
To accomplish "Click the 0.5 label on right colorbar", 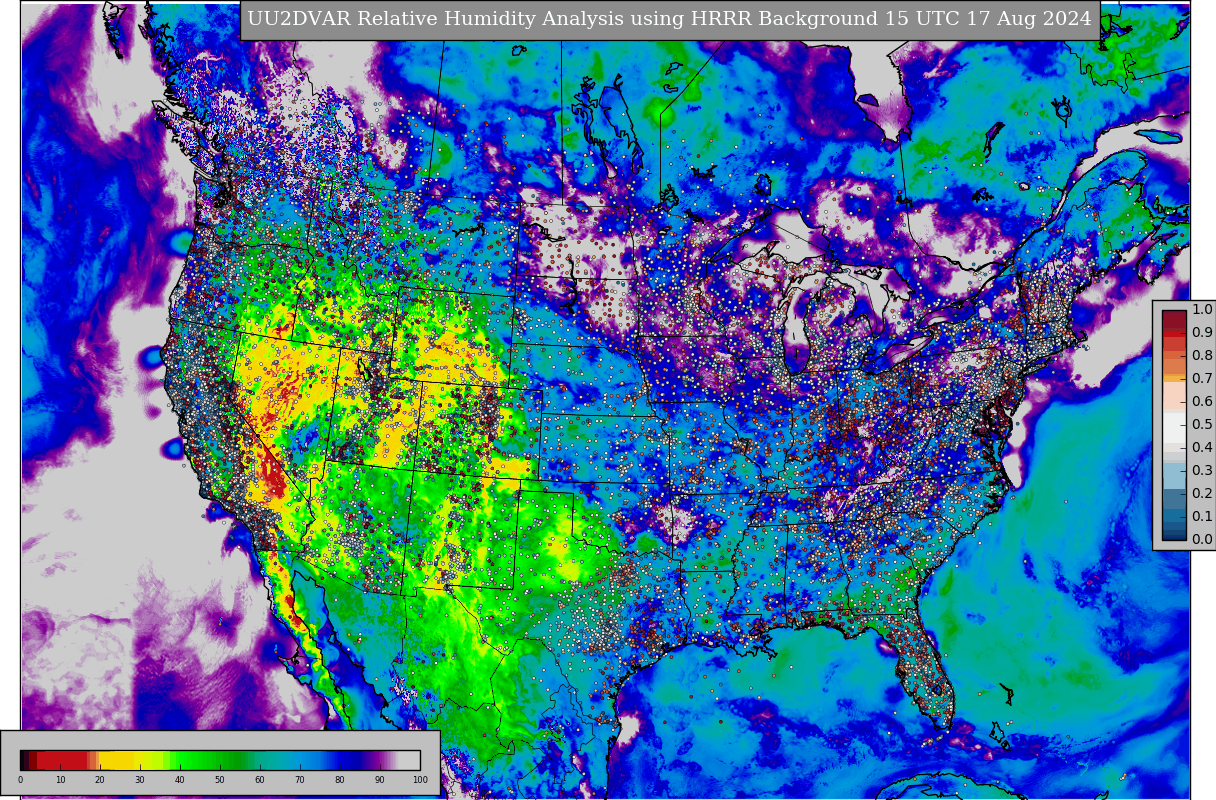I will click(x=1202, y=425).
